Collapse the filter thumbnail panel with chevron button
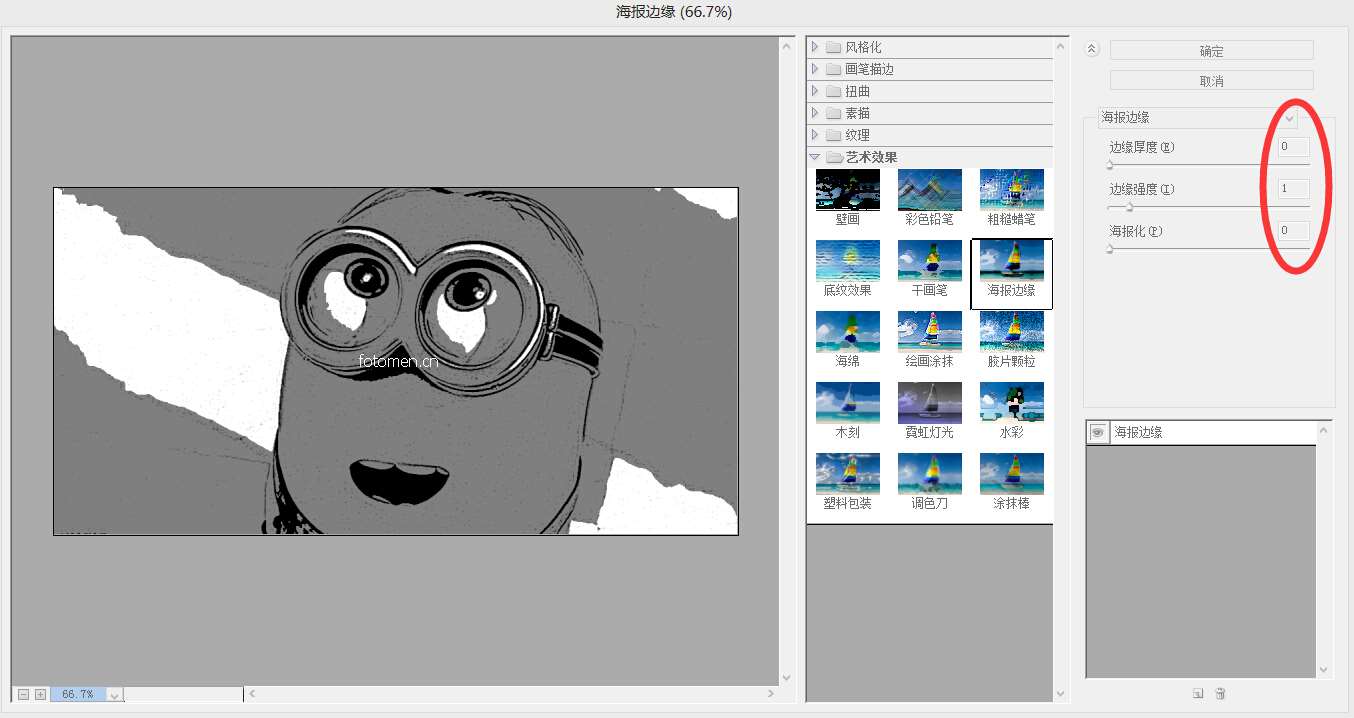The height and width of the screenshot is (718, 1354). click(x=1092, y=48)
